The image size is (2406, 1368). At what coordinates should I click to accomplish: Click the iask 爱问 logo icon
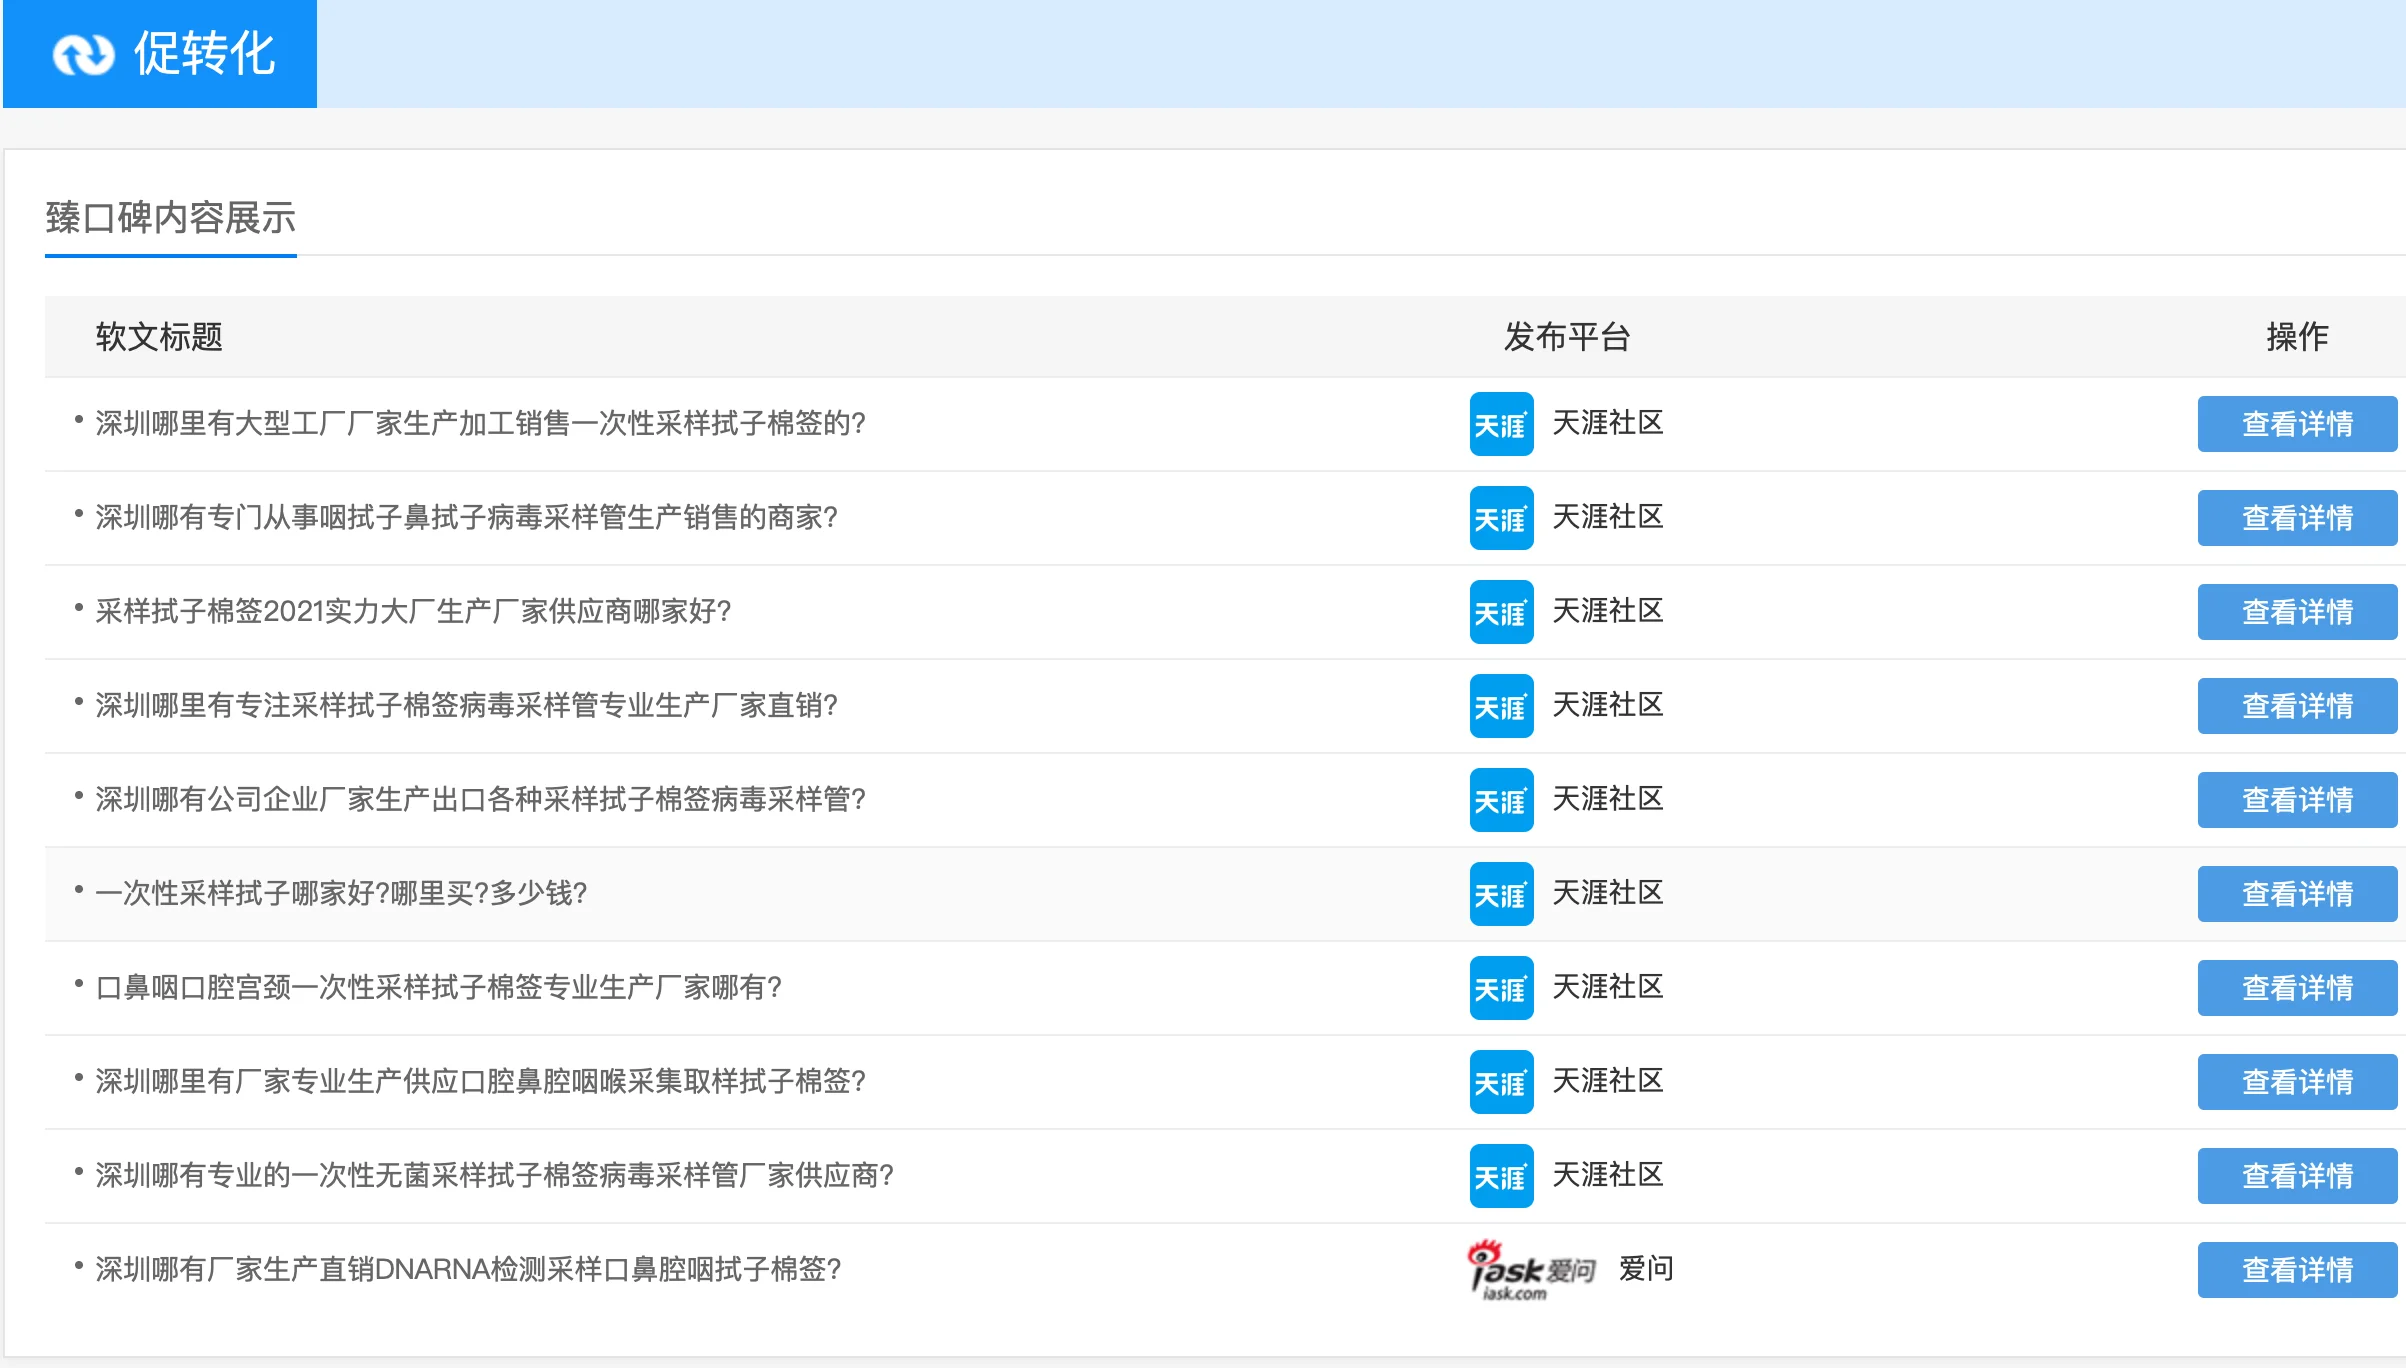[x=1531, y=1270]
